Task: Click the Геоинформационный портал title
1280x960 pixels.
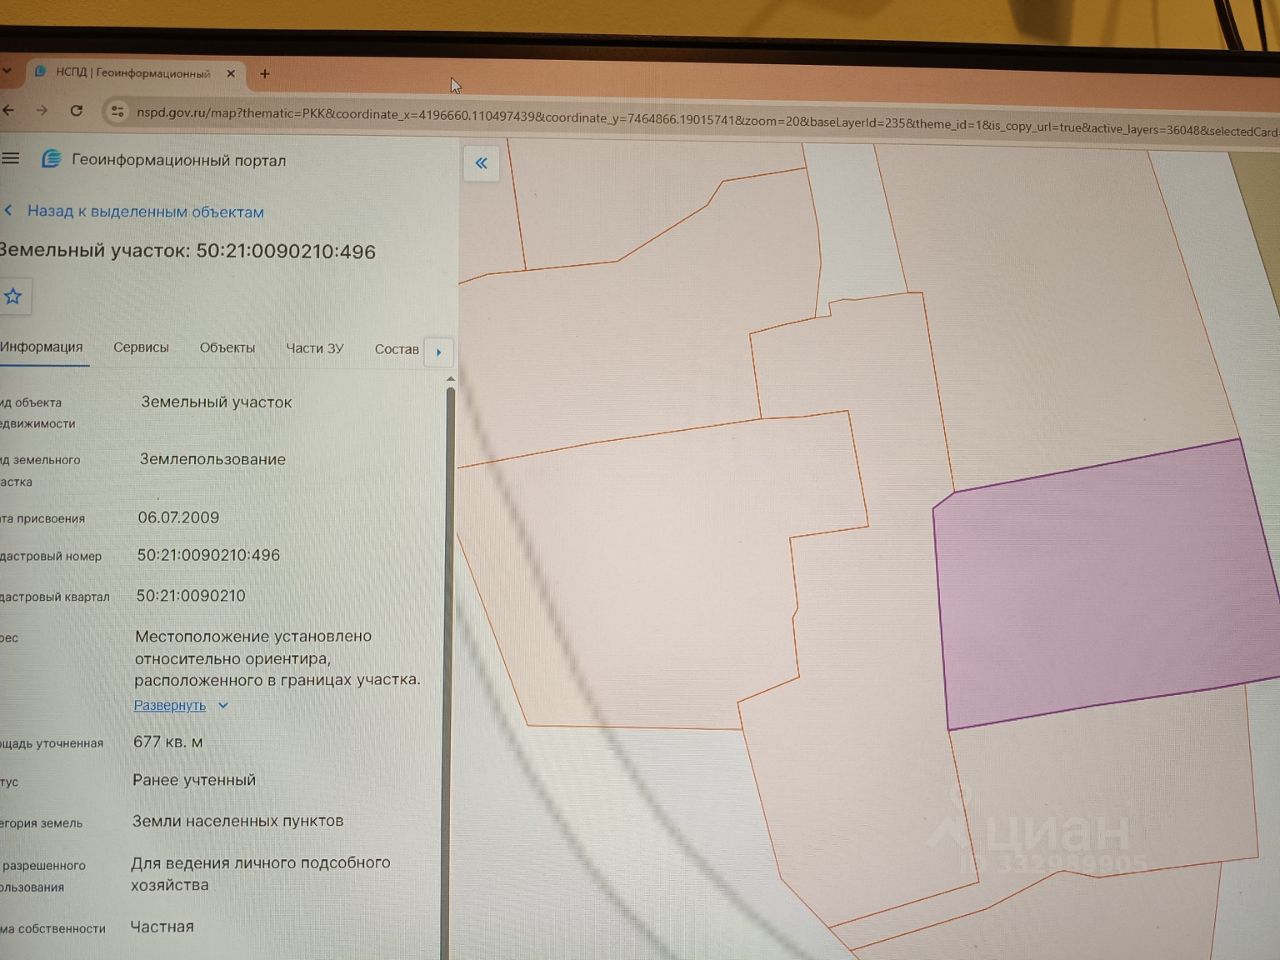Action: pos(179,160)
